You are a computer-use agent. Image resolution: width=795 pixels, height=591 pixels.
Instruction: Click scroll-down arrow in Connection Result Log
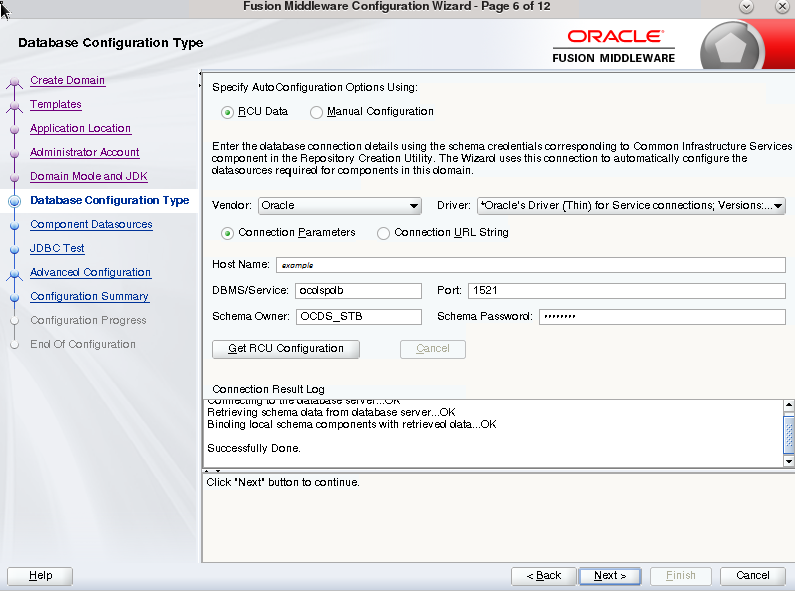[788, 461]
